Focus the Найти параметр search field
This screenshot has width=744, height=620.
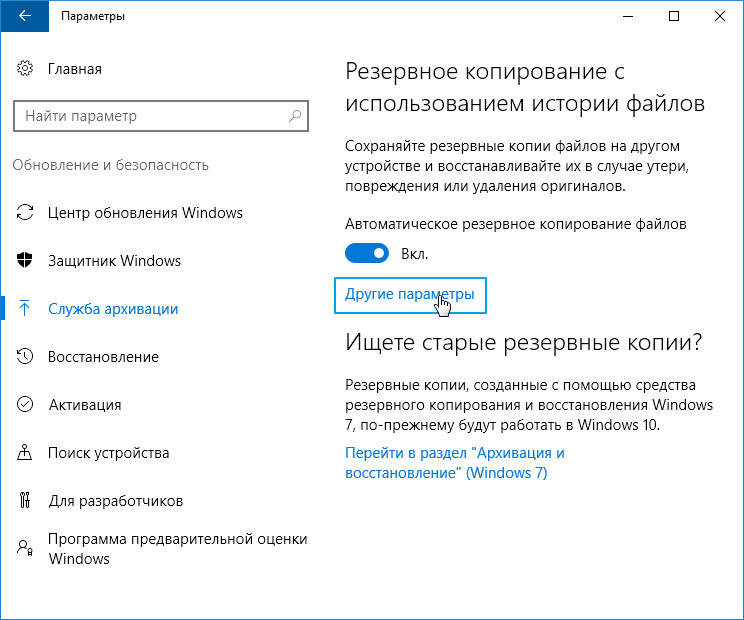pos(150,116)
